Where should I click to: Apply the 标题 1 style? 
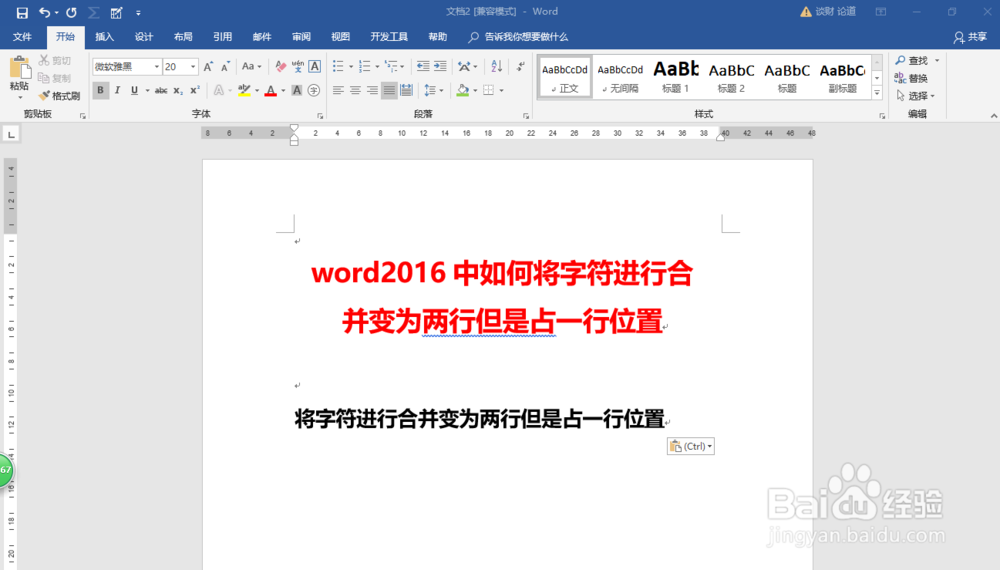point(675,77)
